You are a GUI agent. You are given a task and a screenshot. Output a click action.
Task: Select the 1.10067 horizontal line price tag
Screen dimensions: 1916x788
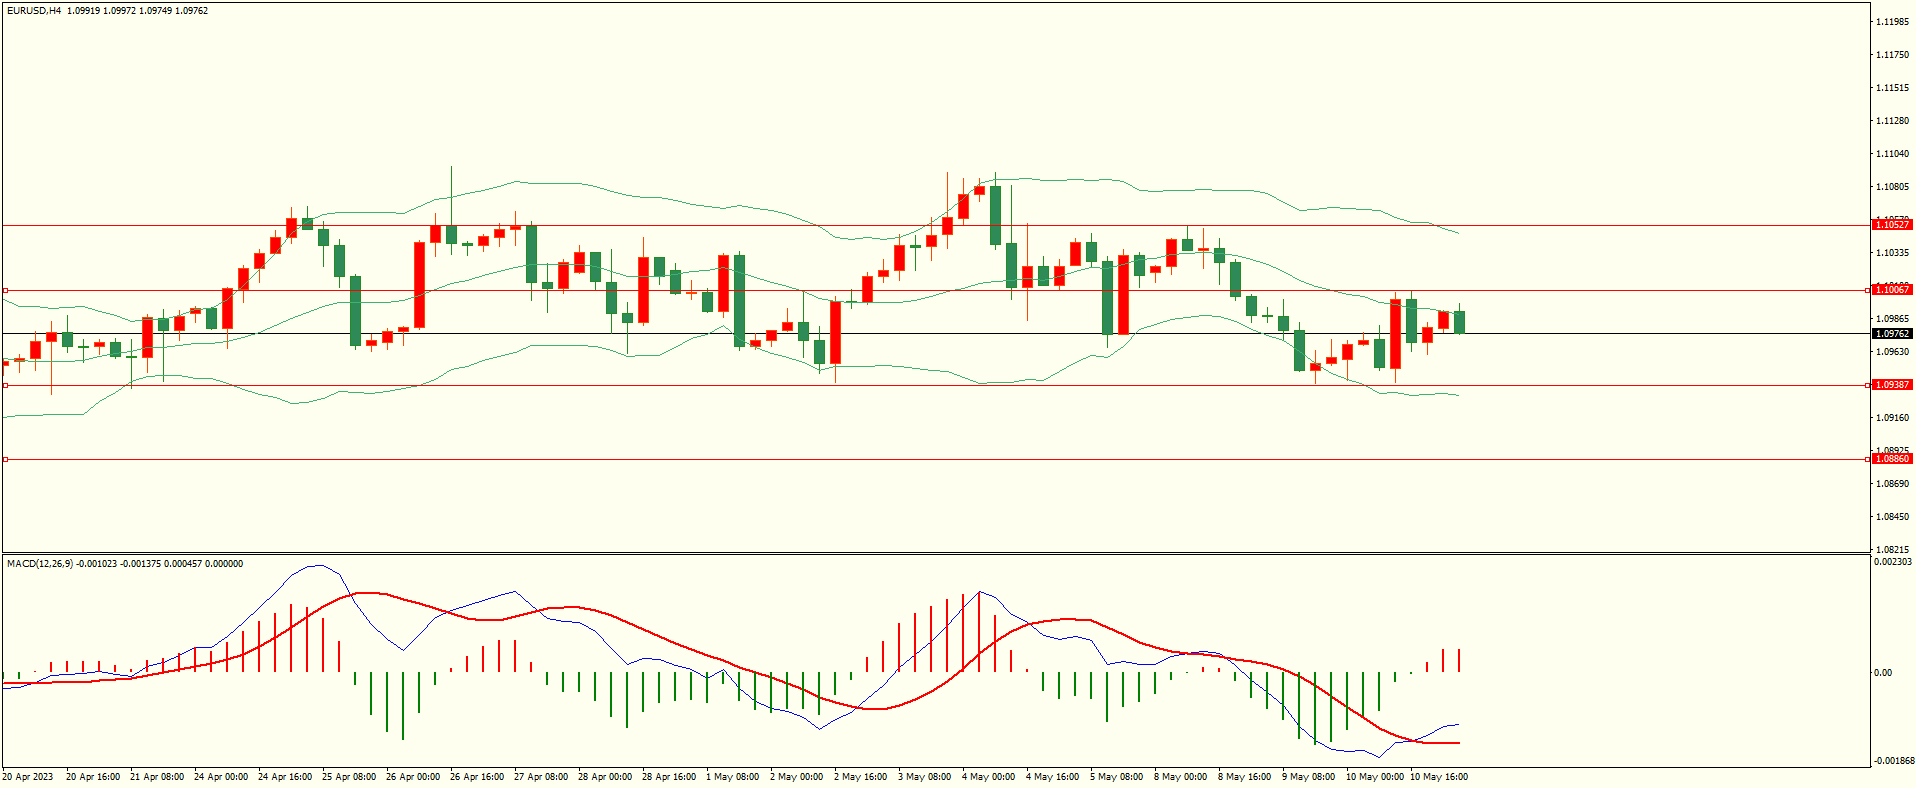(x=1891, y=290)
